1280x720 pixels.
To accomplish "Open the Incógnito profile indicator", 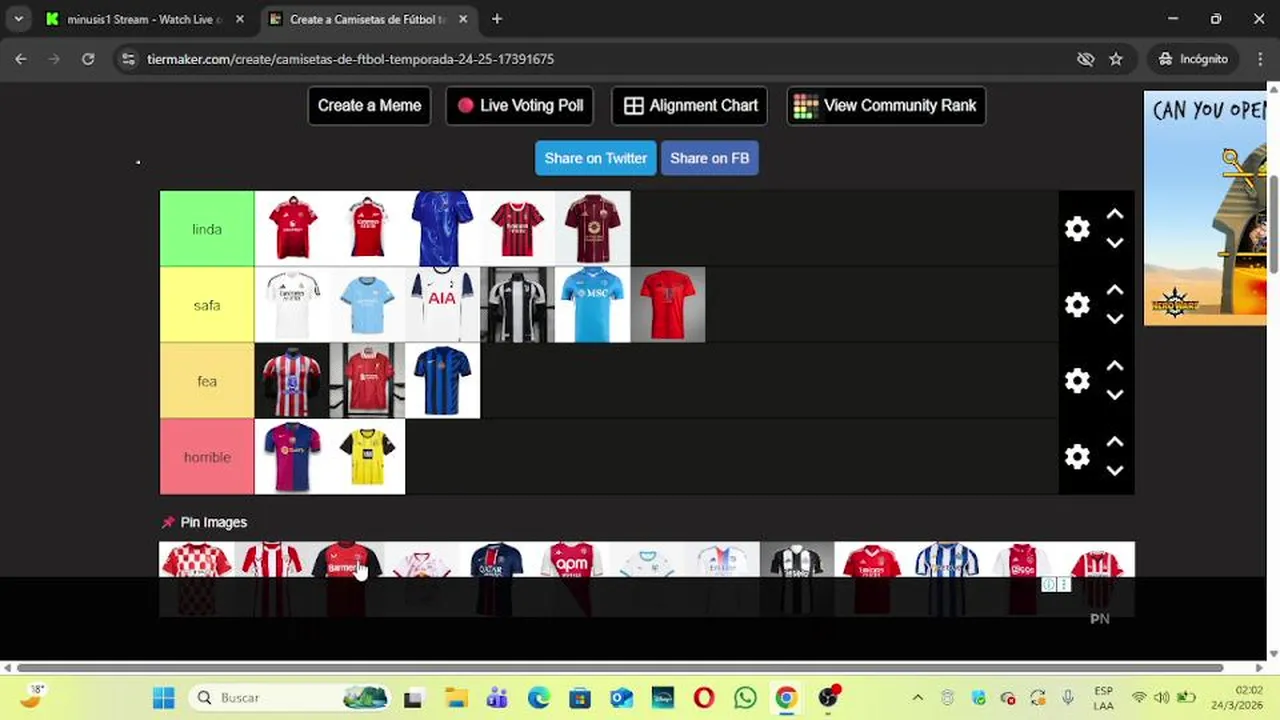I will (x=1192, y=59).
